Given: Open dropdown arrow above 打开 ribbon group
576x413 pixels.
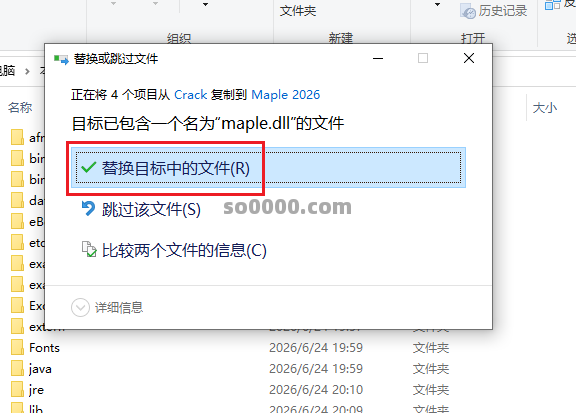Looking at the screenshot, I should [437, 4].
